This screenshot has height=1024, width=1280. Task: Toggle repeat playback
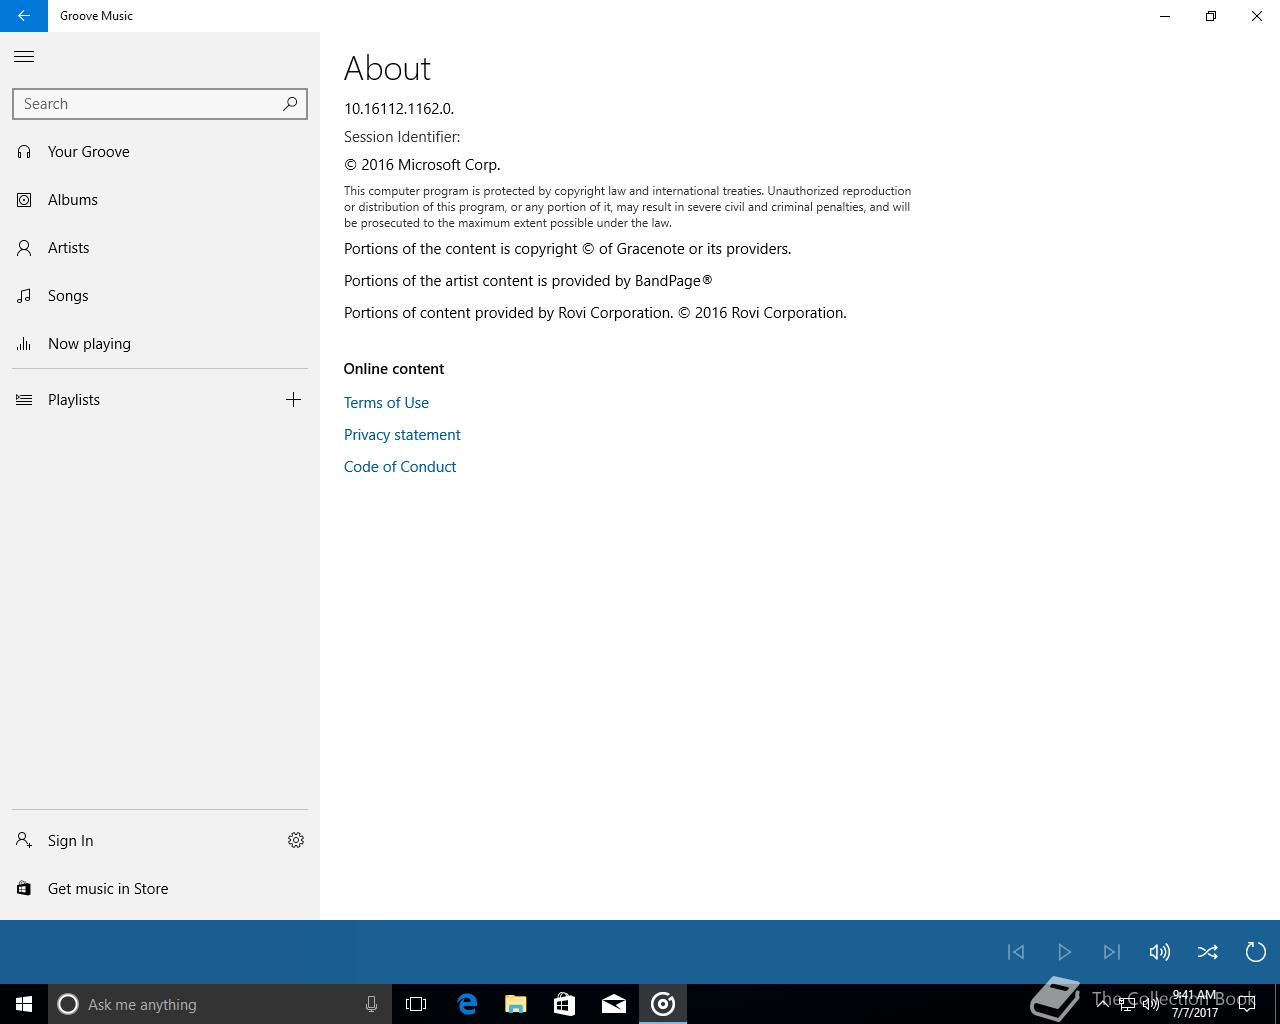click(1256, 952)
